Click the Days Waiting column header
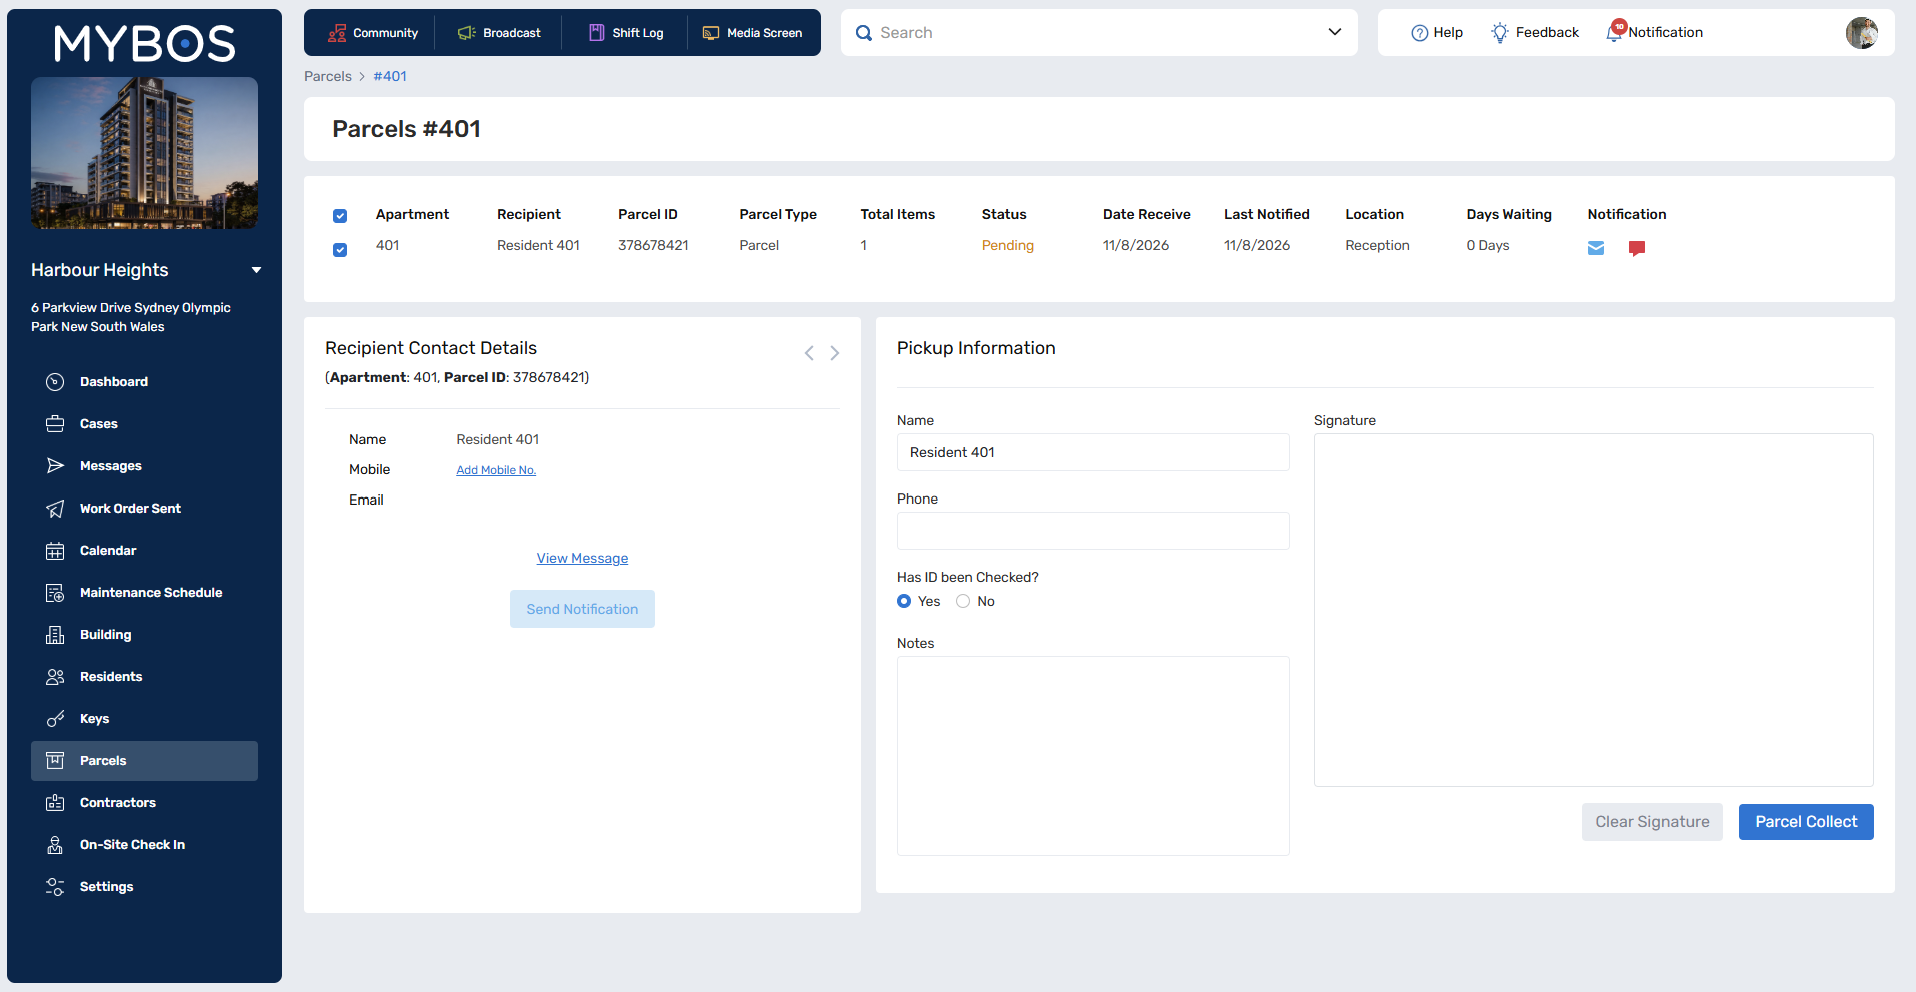 (x=1509, y=214)
